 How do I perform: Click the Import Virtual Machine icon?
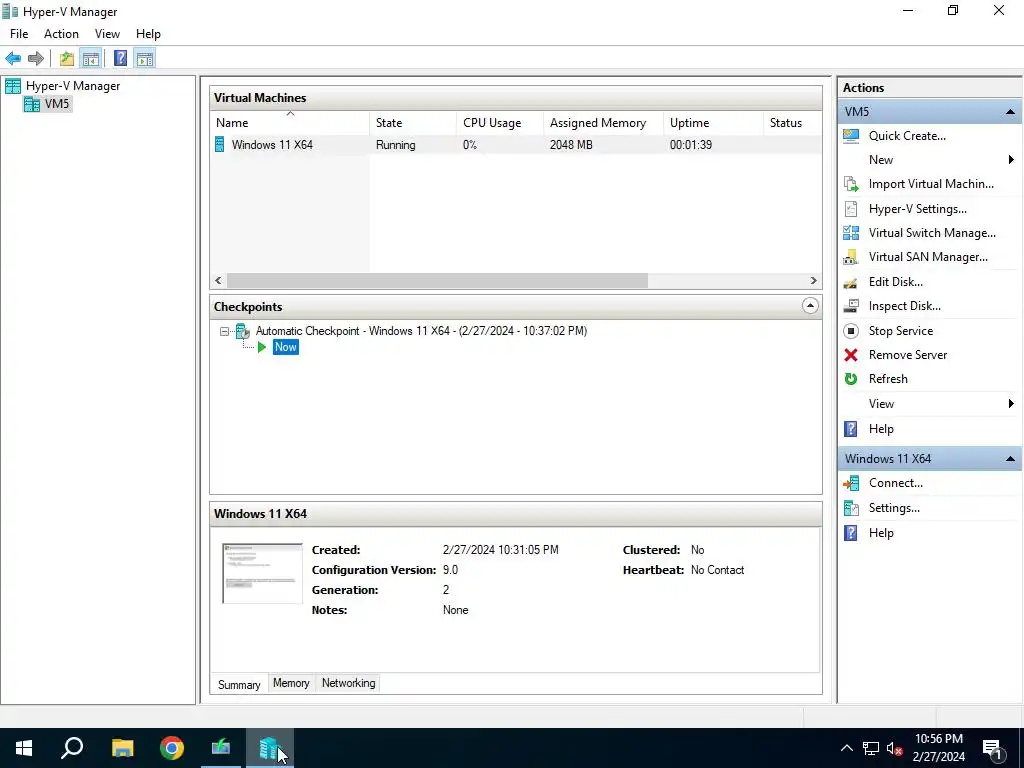tap(851, 184)
